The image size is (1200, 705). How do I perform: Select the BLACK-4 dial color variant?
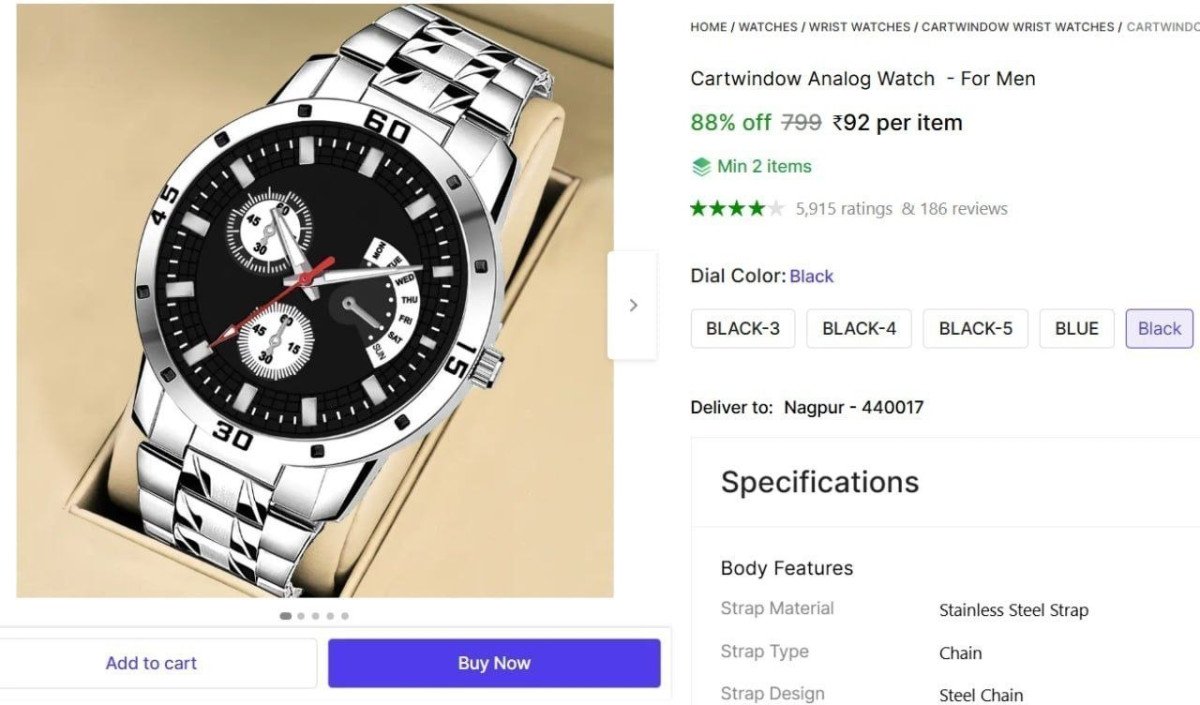(x=858, y=328)
